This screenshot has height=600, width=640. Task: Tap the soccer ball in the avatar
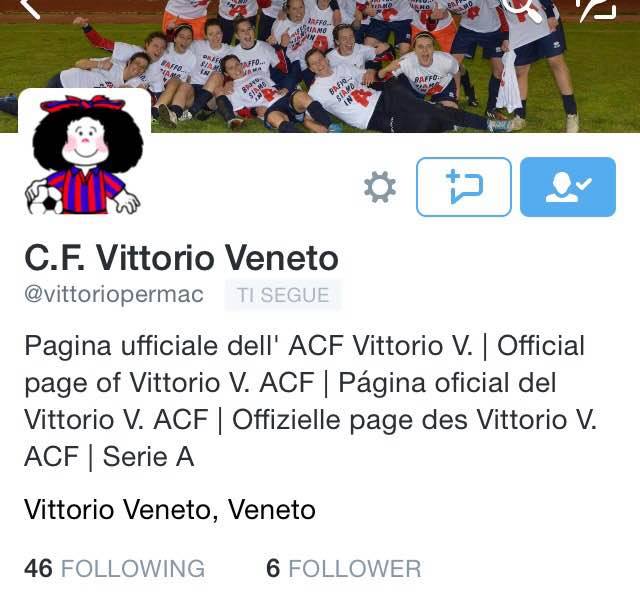click(x=44, y=199)
